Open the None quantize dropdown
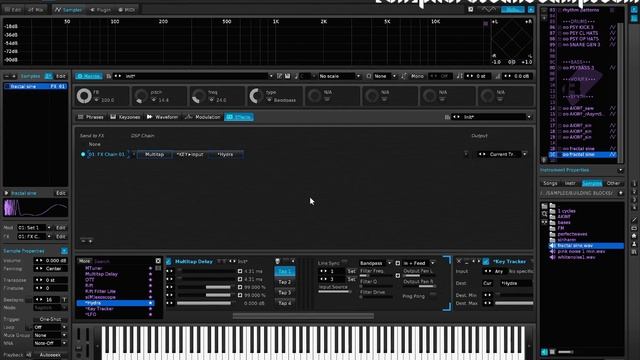Screen dimensions: 640x360 point(385,76)
